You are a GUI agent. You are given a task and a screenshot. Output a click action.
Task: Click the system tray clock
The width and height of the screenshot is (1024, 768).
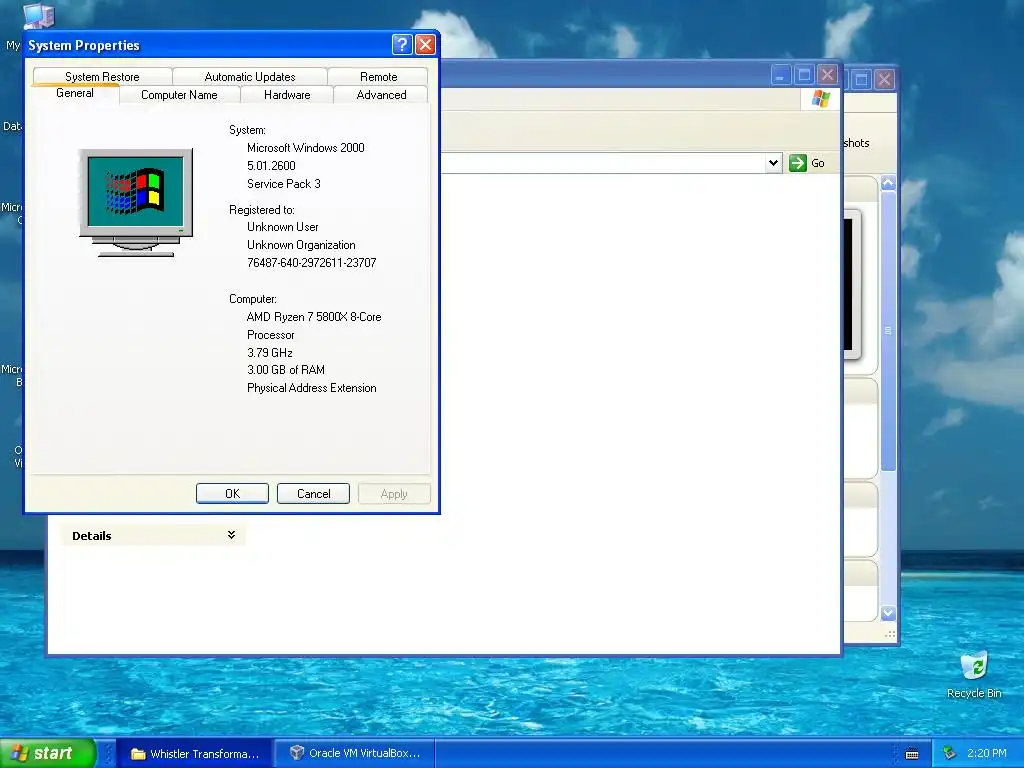987,753
